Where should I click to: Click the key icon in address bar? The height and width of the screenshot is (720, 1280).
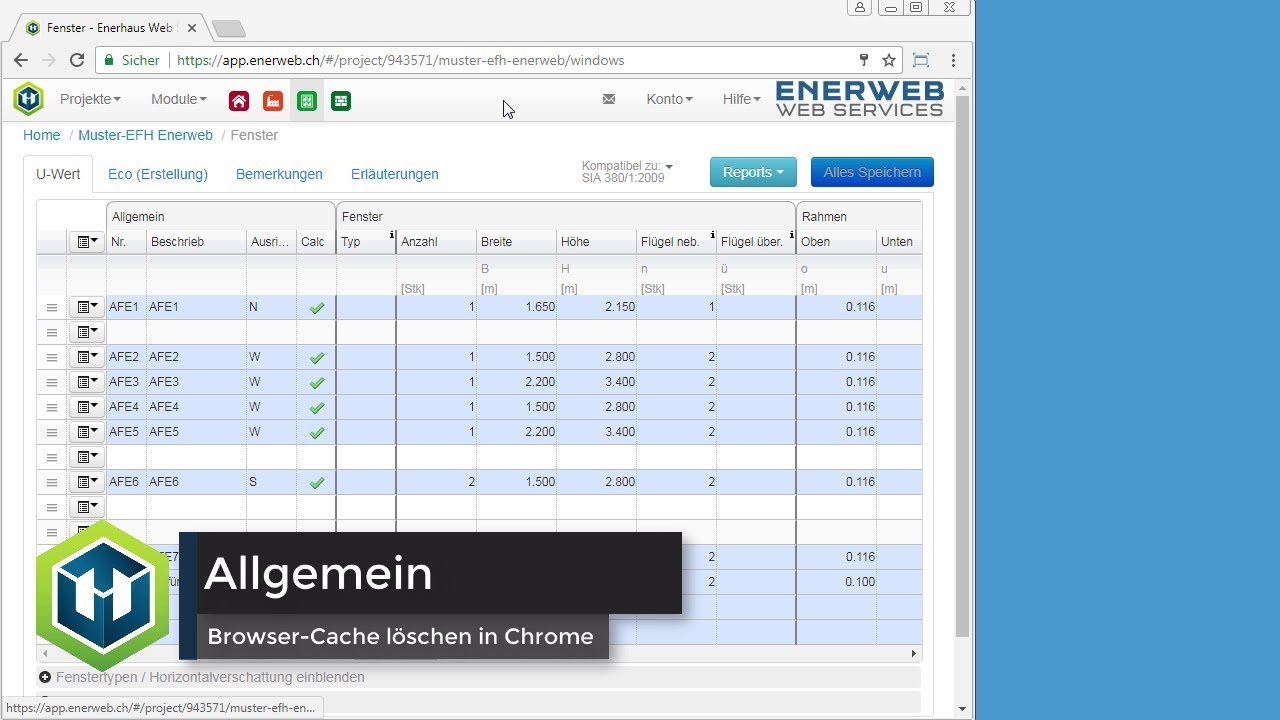coord(864,60)
